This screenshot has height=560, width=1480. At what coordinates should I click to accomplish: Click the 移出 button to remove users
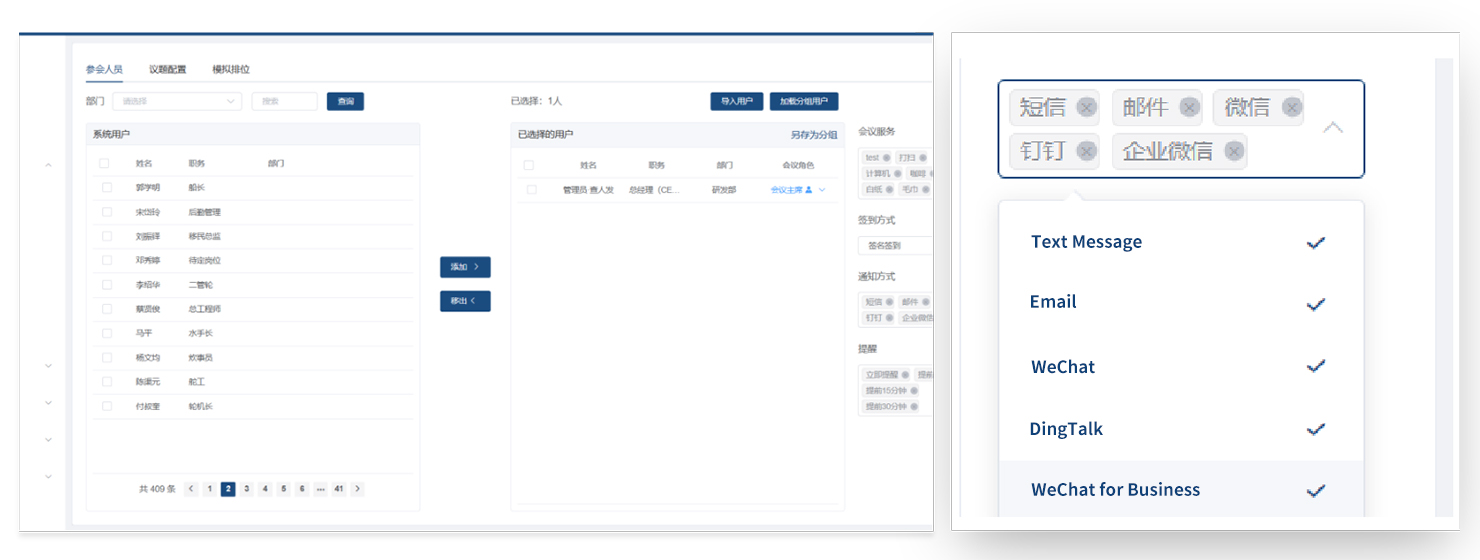click(x=465, y=301)
